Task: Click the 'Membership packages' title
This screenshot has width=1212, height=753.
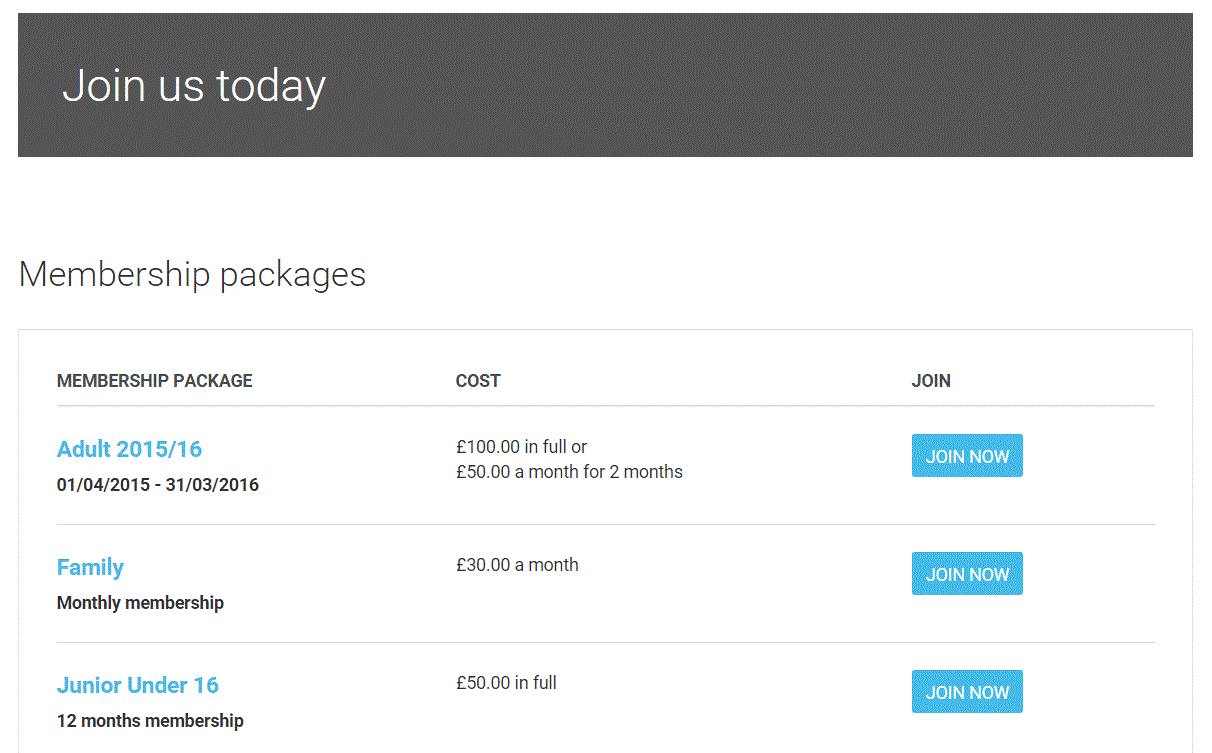Action: tap(192, 274)
